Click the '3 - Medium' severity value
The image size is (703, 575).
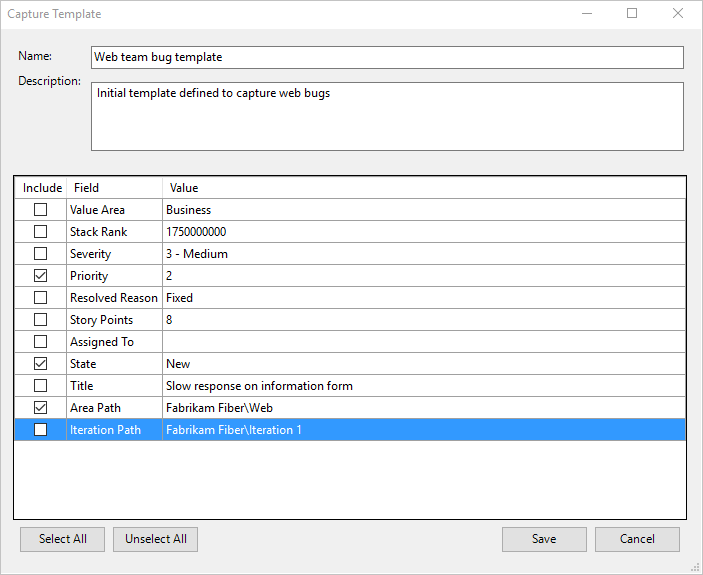[x=424, y=253]
